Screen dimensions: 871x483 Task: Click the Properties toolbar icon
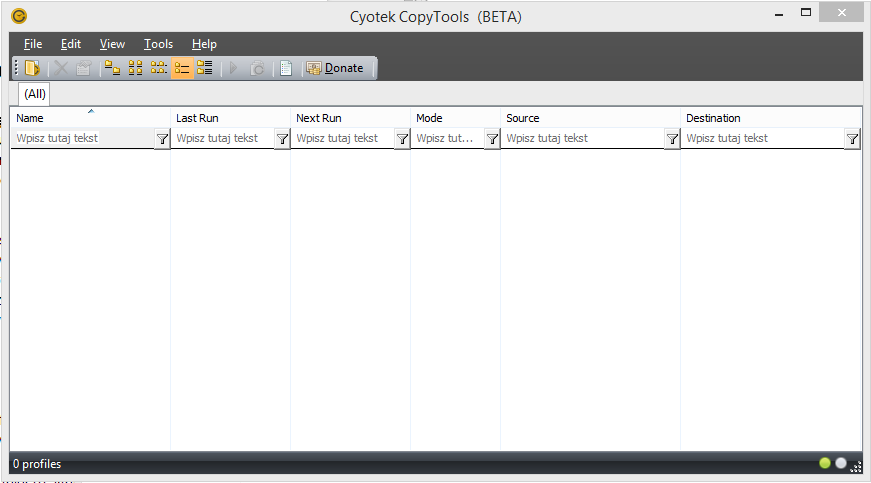(84, 68)
